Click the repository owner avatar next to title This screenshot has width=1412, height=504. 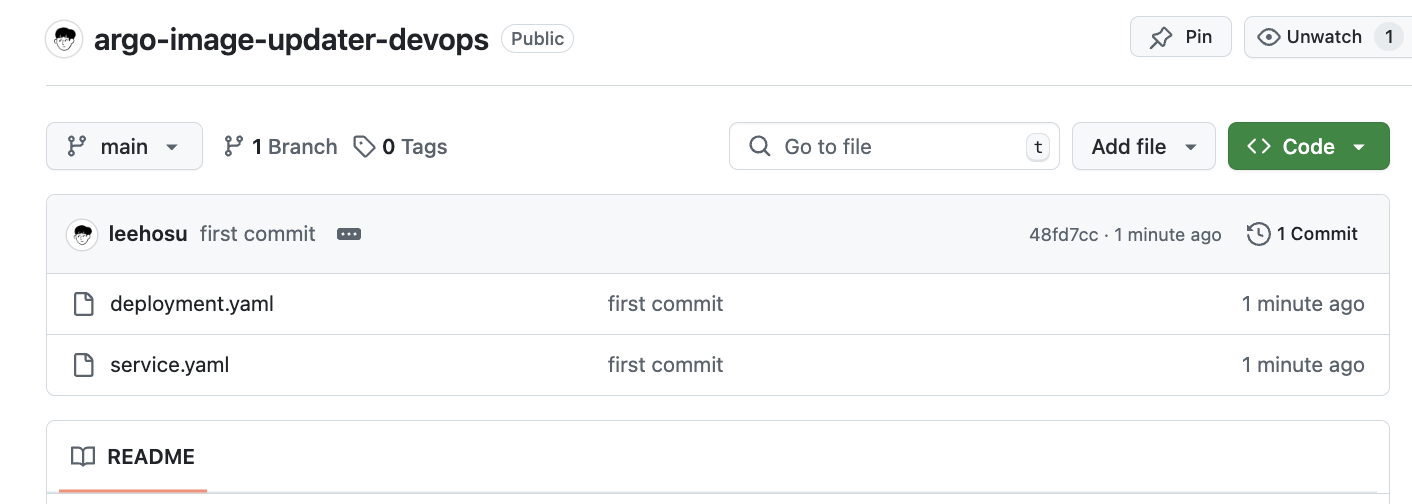65,39
